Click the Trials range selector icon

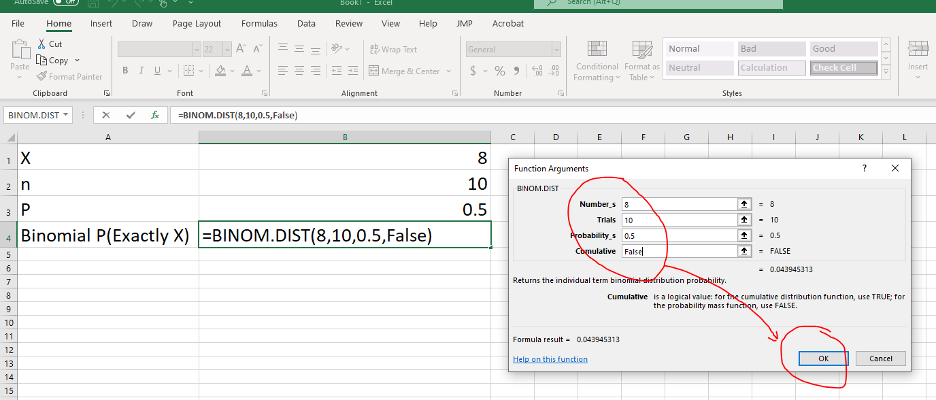744,220
